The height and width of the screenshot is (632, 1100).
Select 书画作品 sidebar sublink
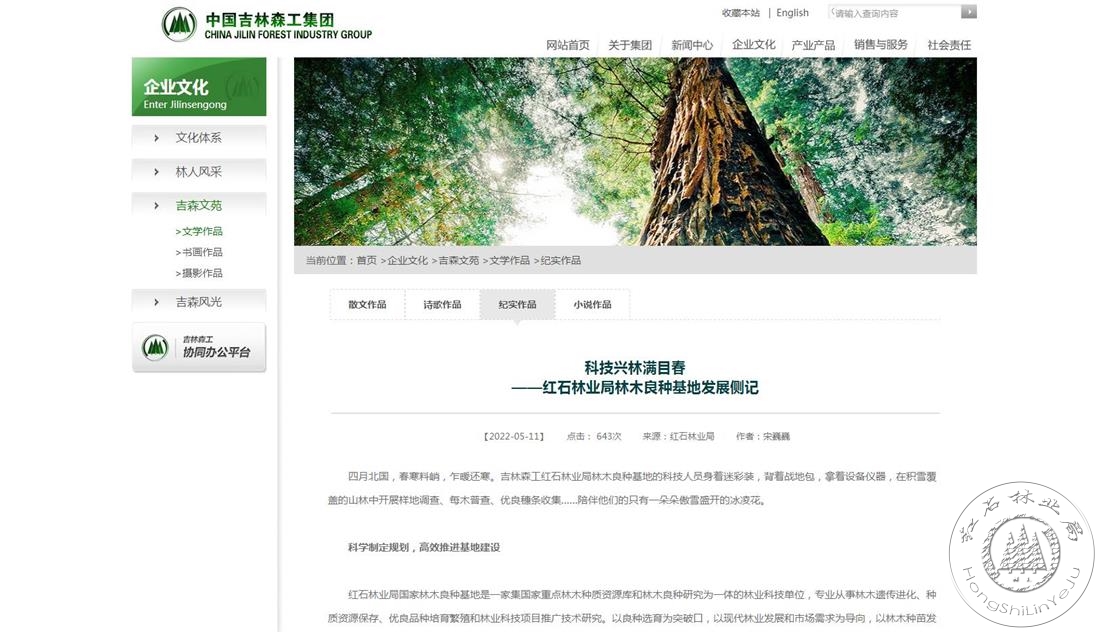tap(199, 252)
